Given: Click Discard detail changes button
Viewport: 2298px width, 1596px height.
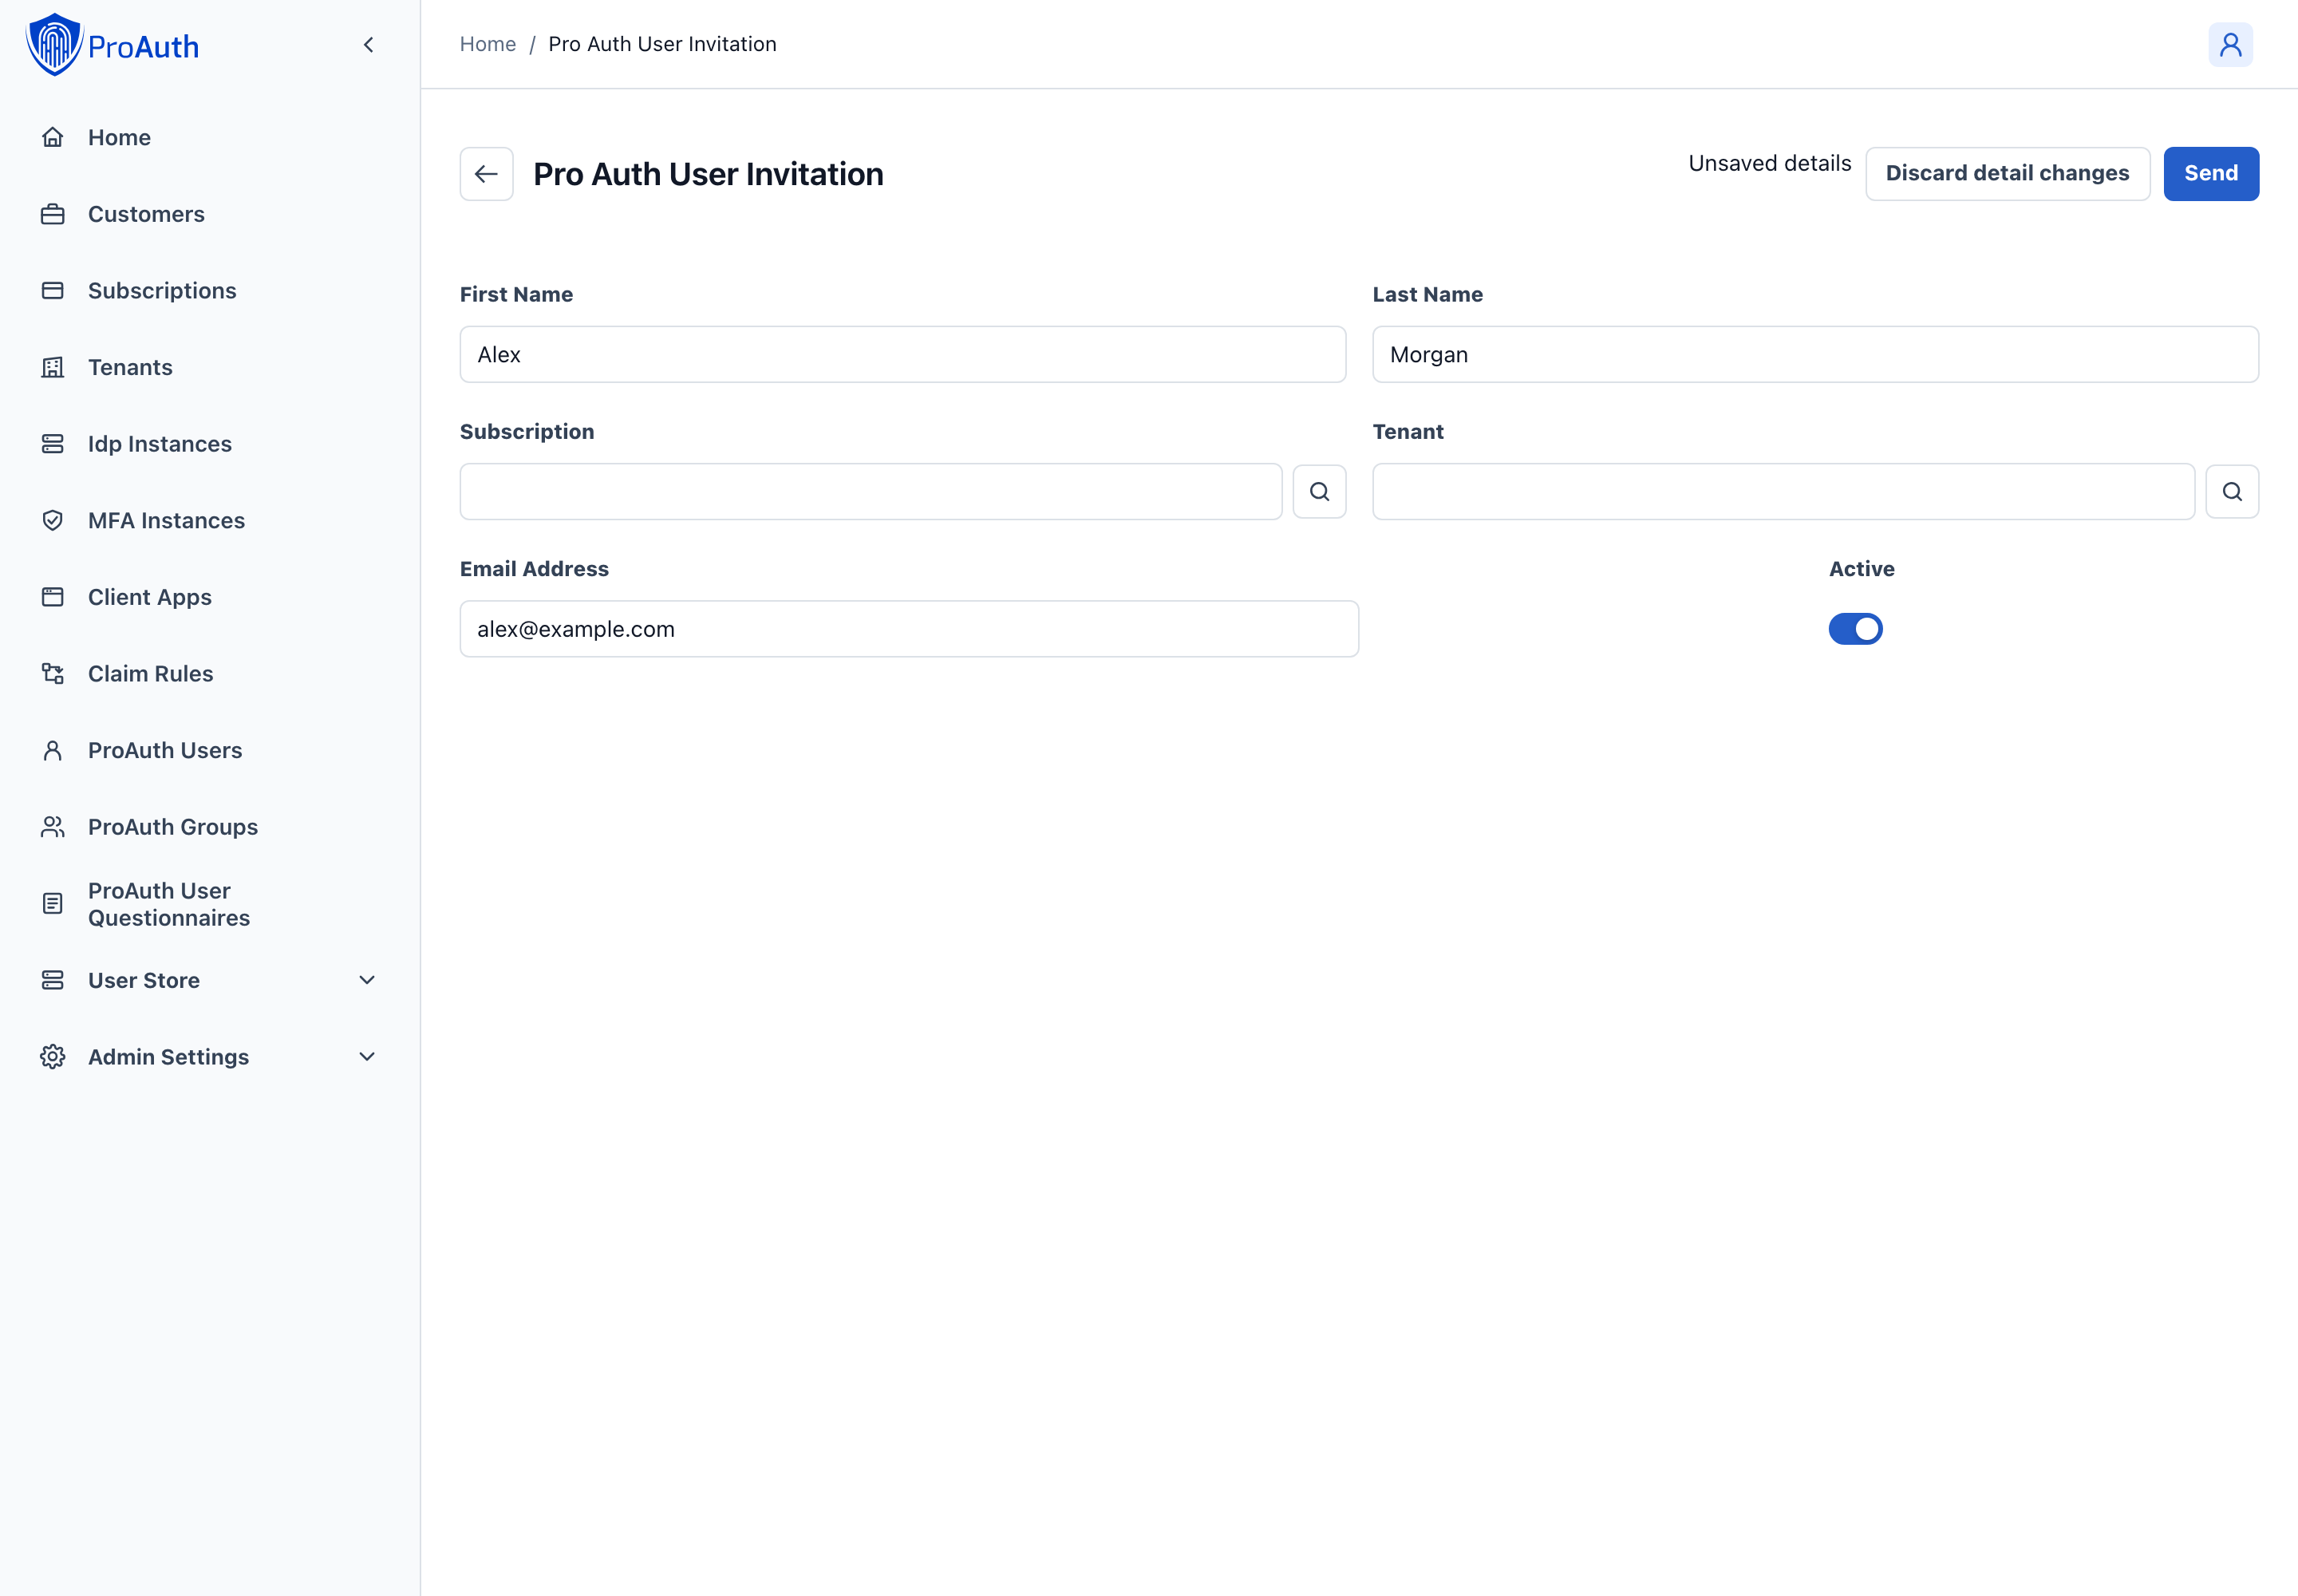Looking at the screenshot, I should [x=2007, y=174].
